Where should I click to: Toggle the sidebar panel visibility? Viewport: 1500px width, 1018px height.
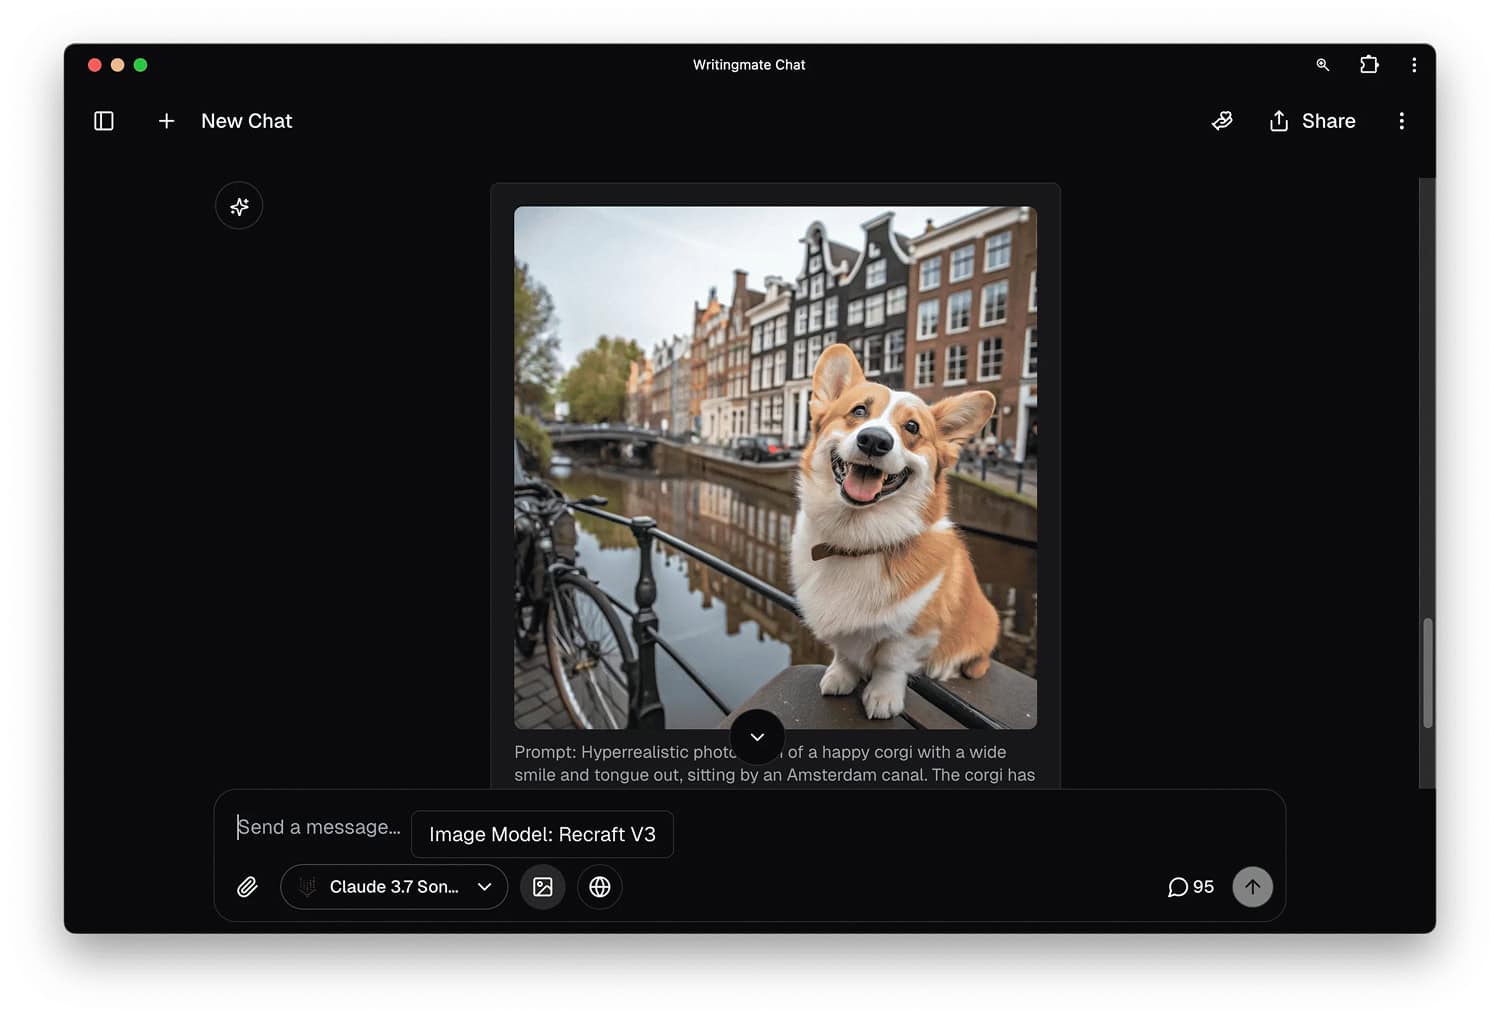coord(103,120)
